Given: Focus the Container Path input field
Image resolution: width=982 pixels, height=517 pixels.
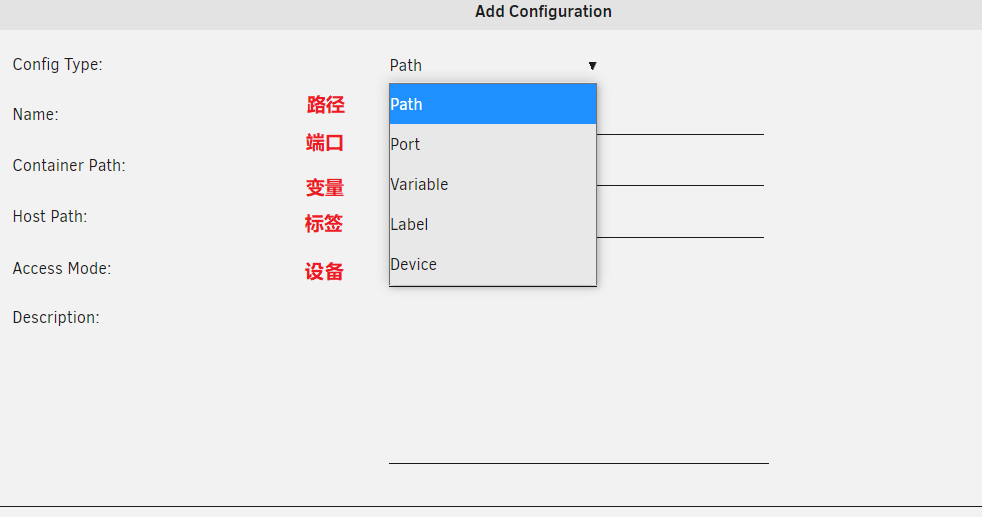Looking at the screenshot, I should pos(680,171).
